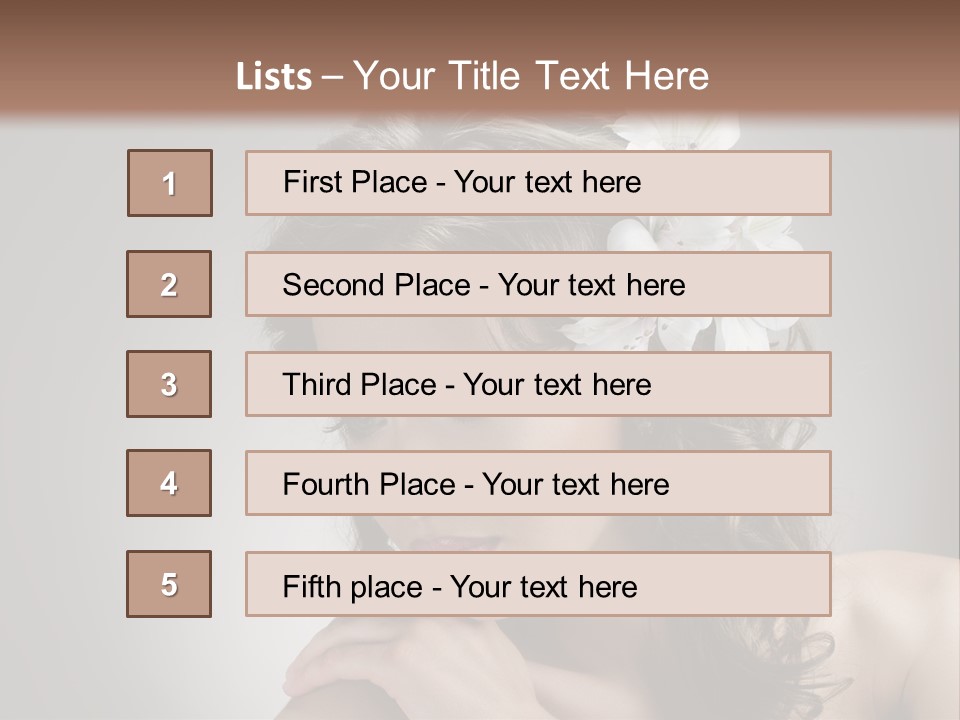The width and height of the screenshot is (960, 720).
Task: Select the number 4 box
Action: [169, 483]
